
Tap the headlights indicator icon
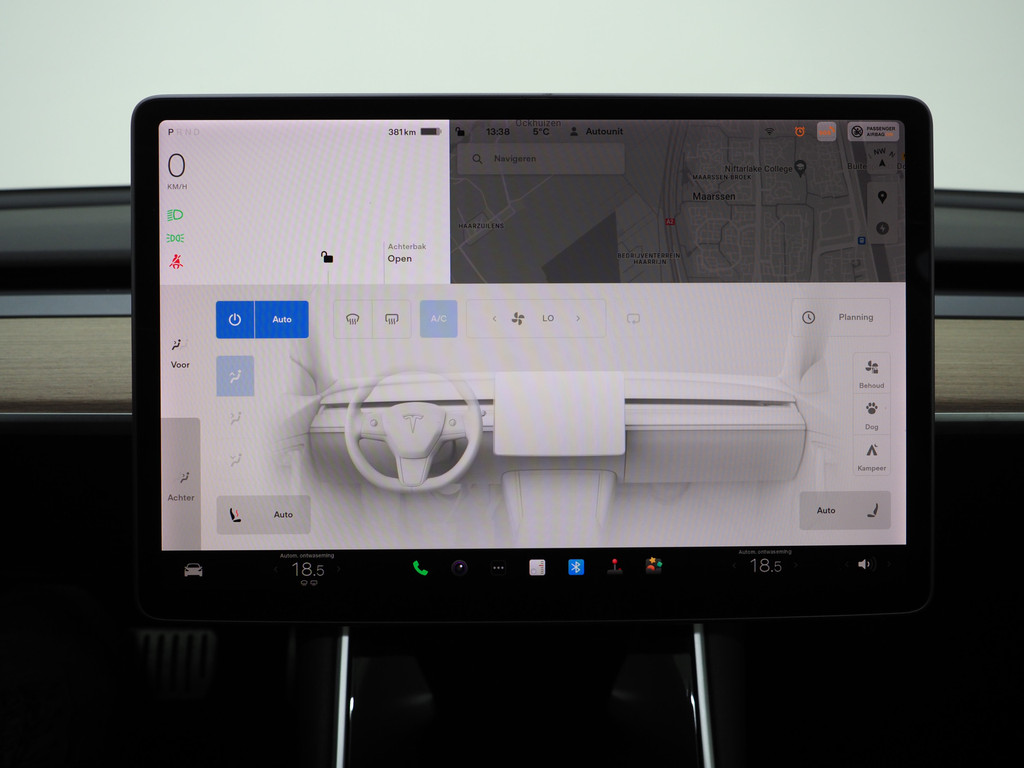(175, 215)
